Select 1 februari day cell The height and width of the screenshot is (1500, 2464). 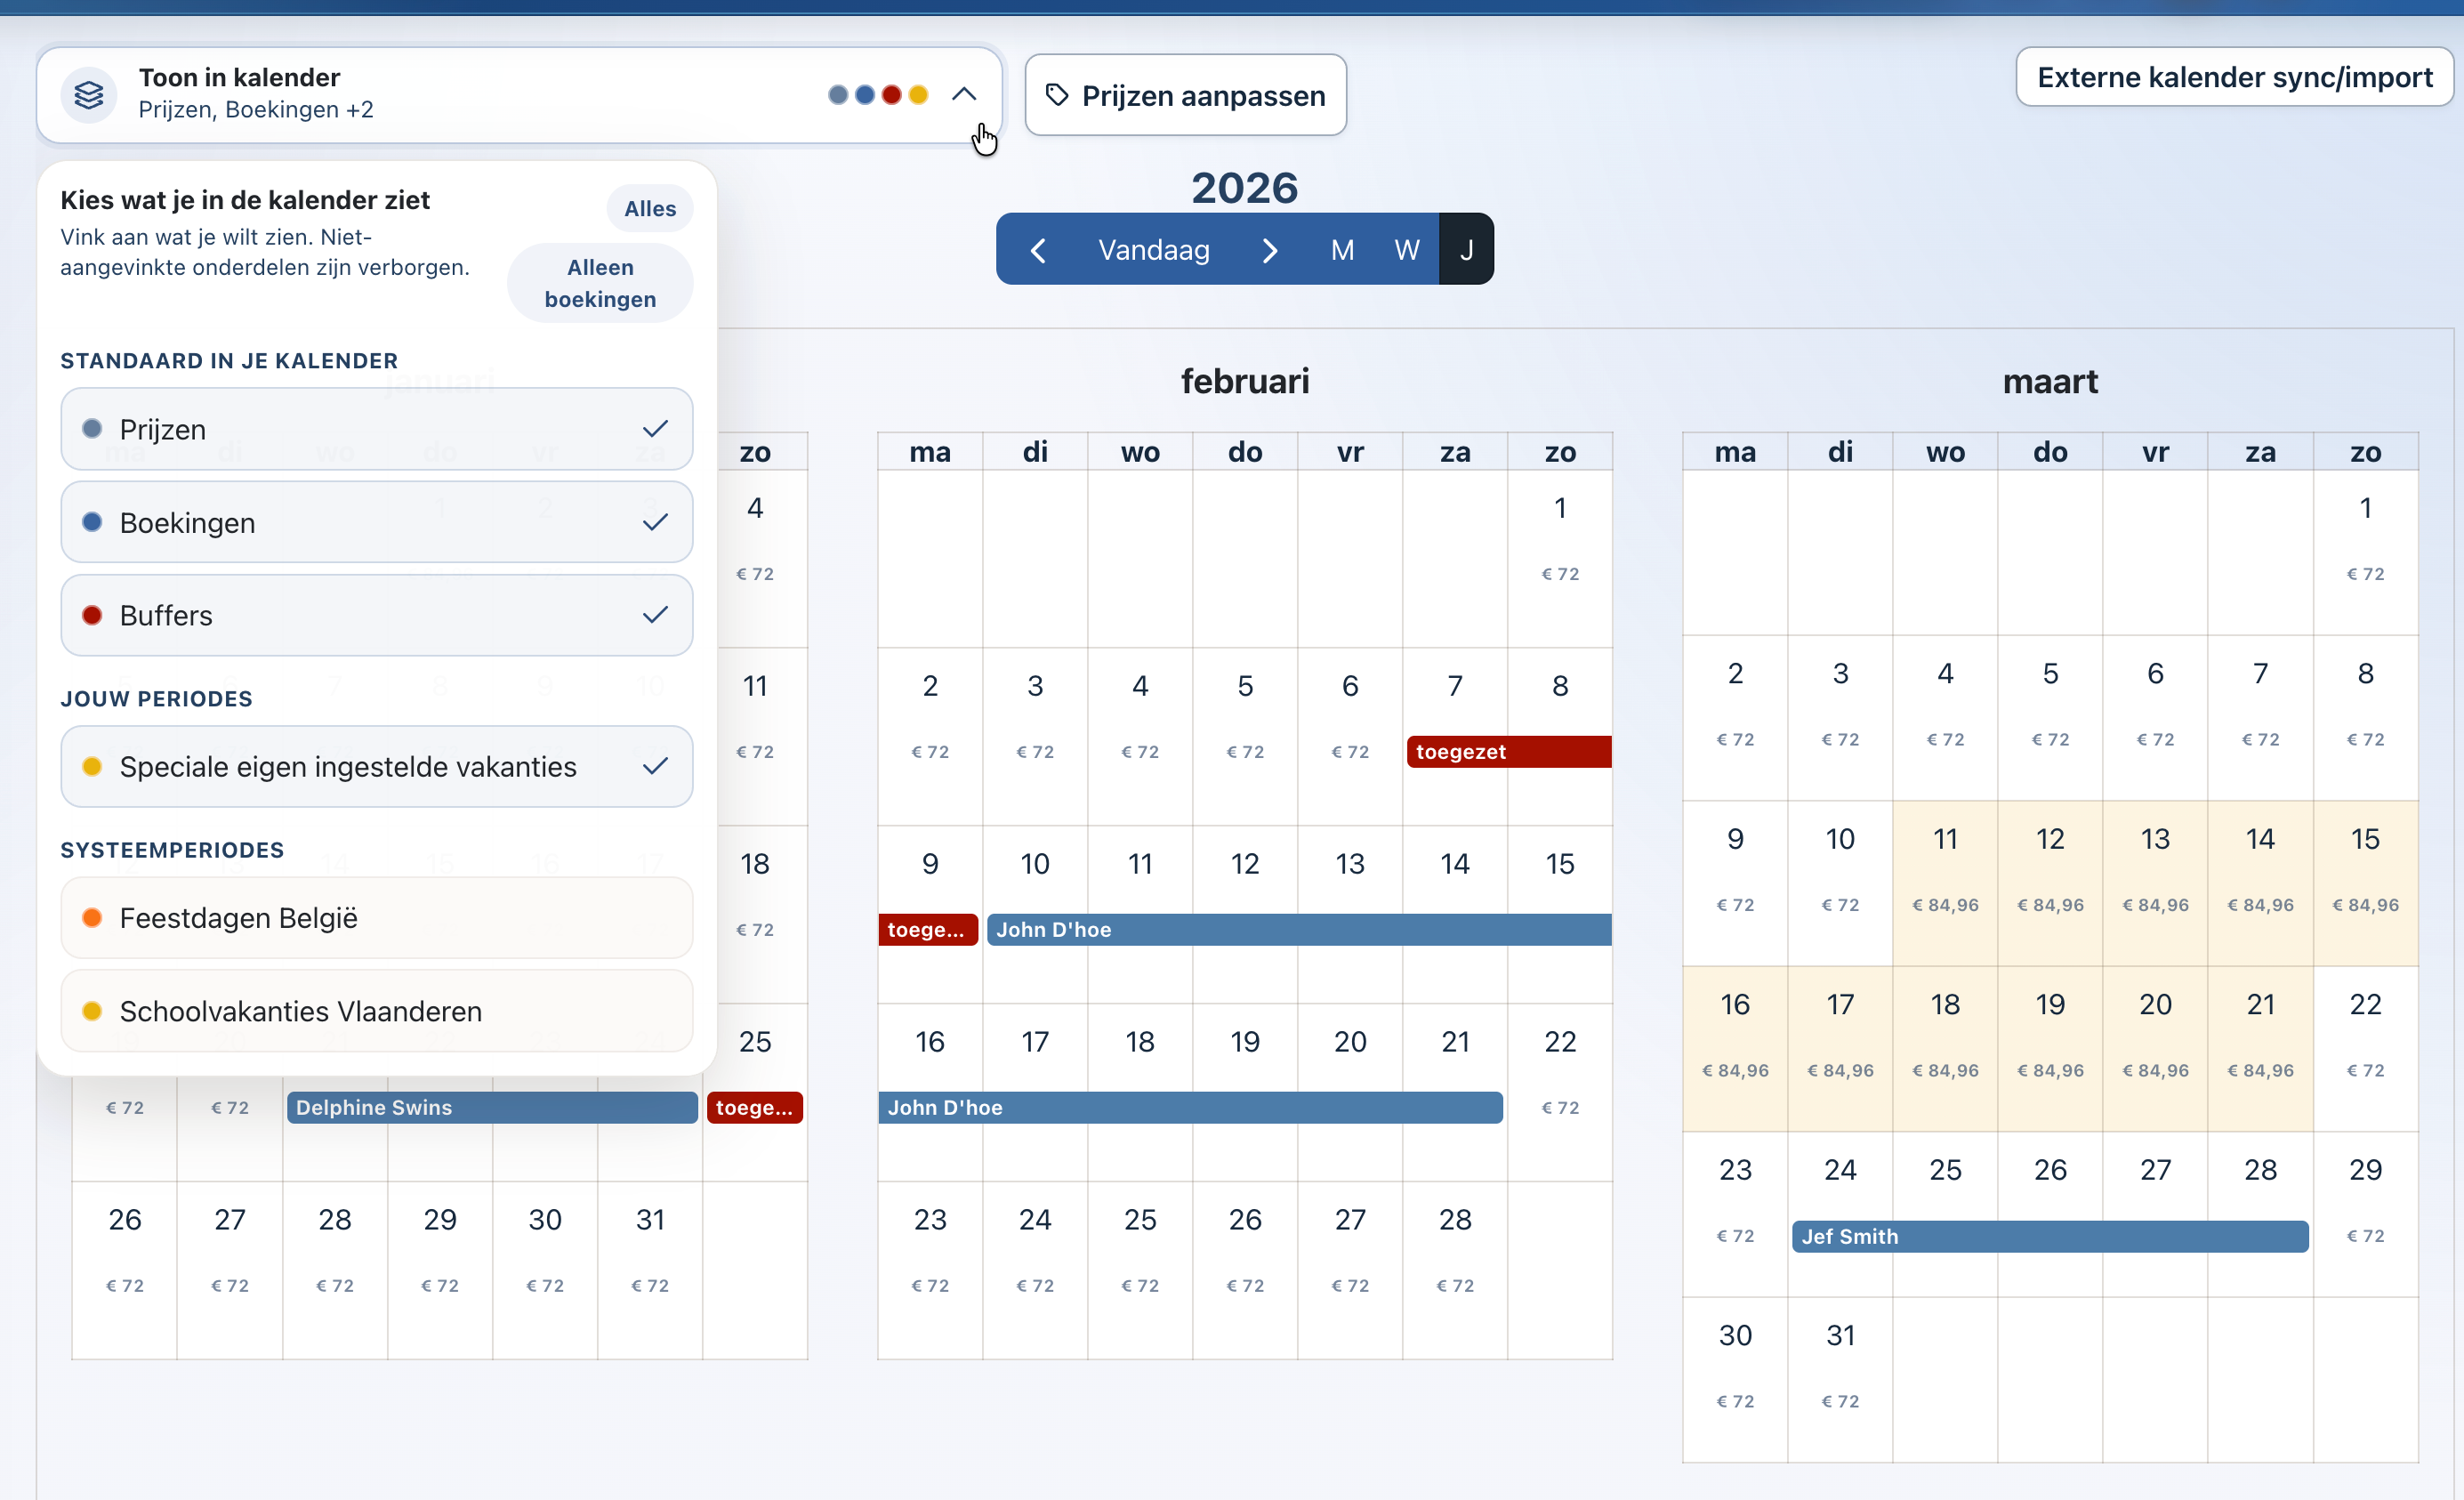click(1560, 559)
